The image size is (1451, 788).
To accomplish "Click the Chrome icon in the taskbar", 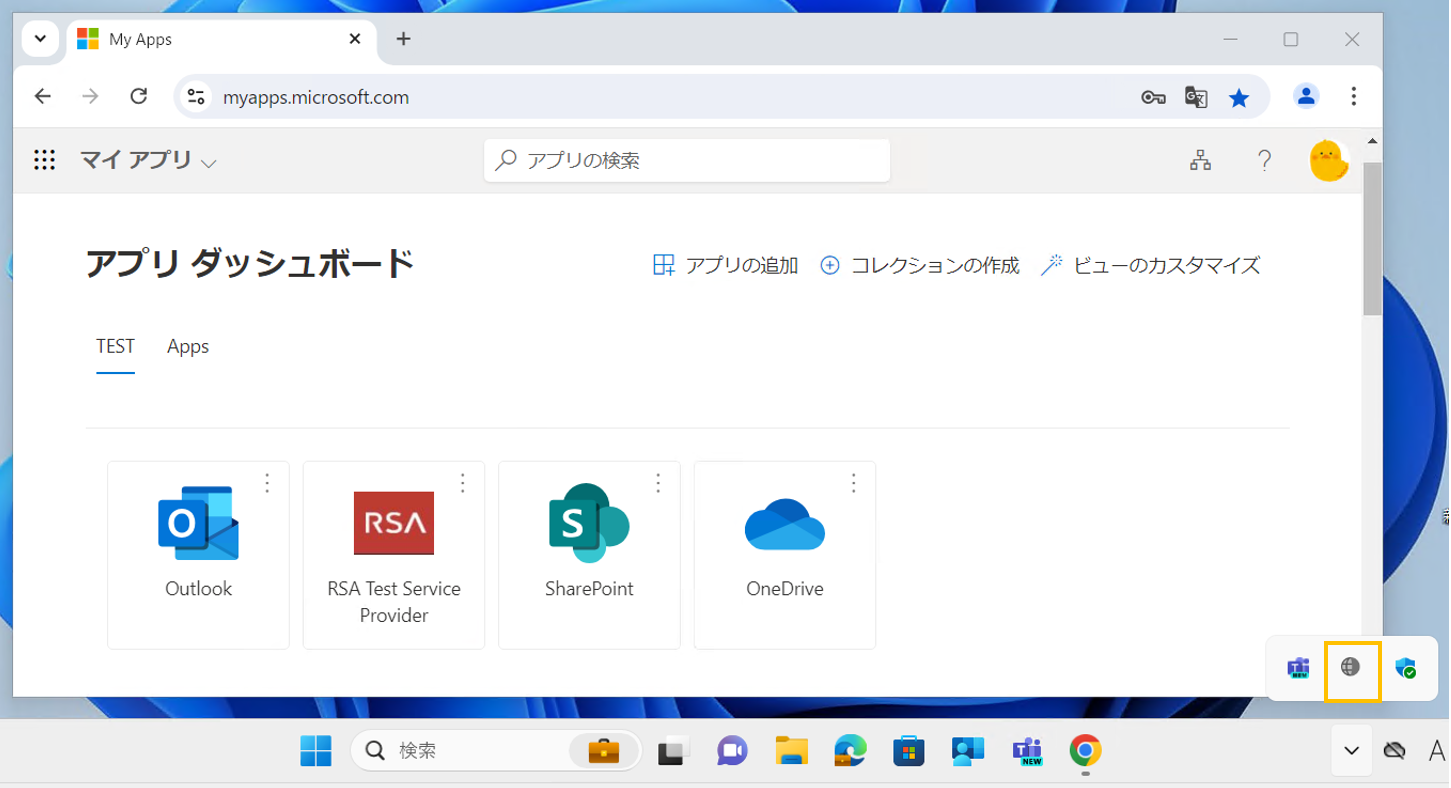I will tap(1085, 751).
